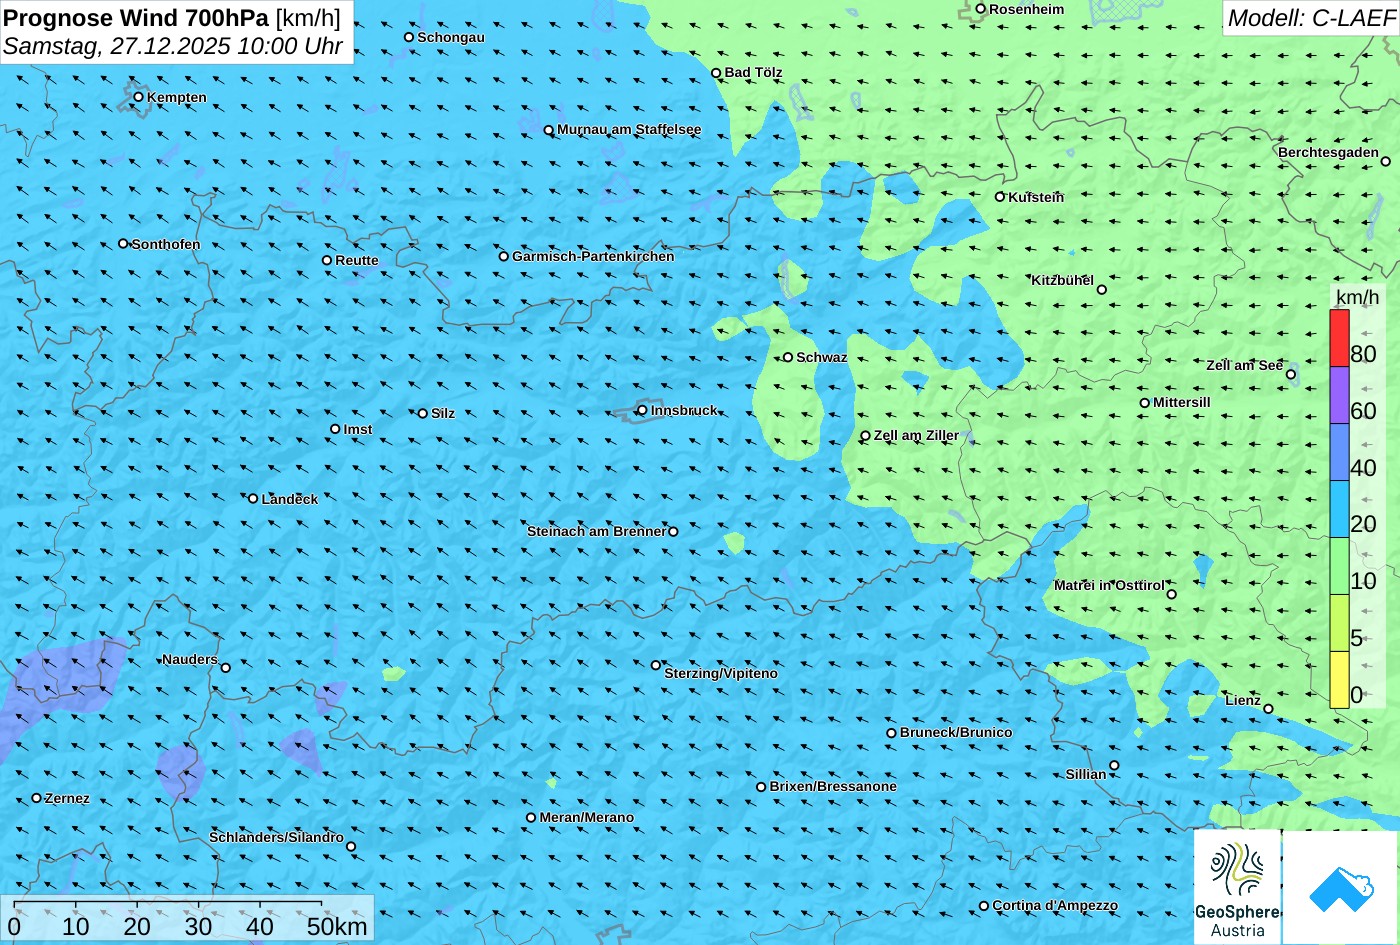This screenshot has width=1400, height=945.
Task: Click the Innsbruck city marker circle
Action: point(642,410)
